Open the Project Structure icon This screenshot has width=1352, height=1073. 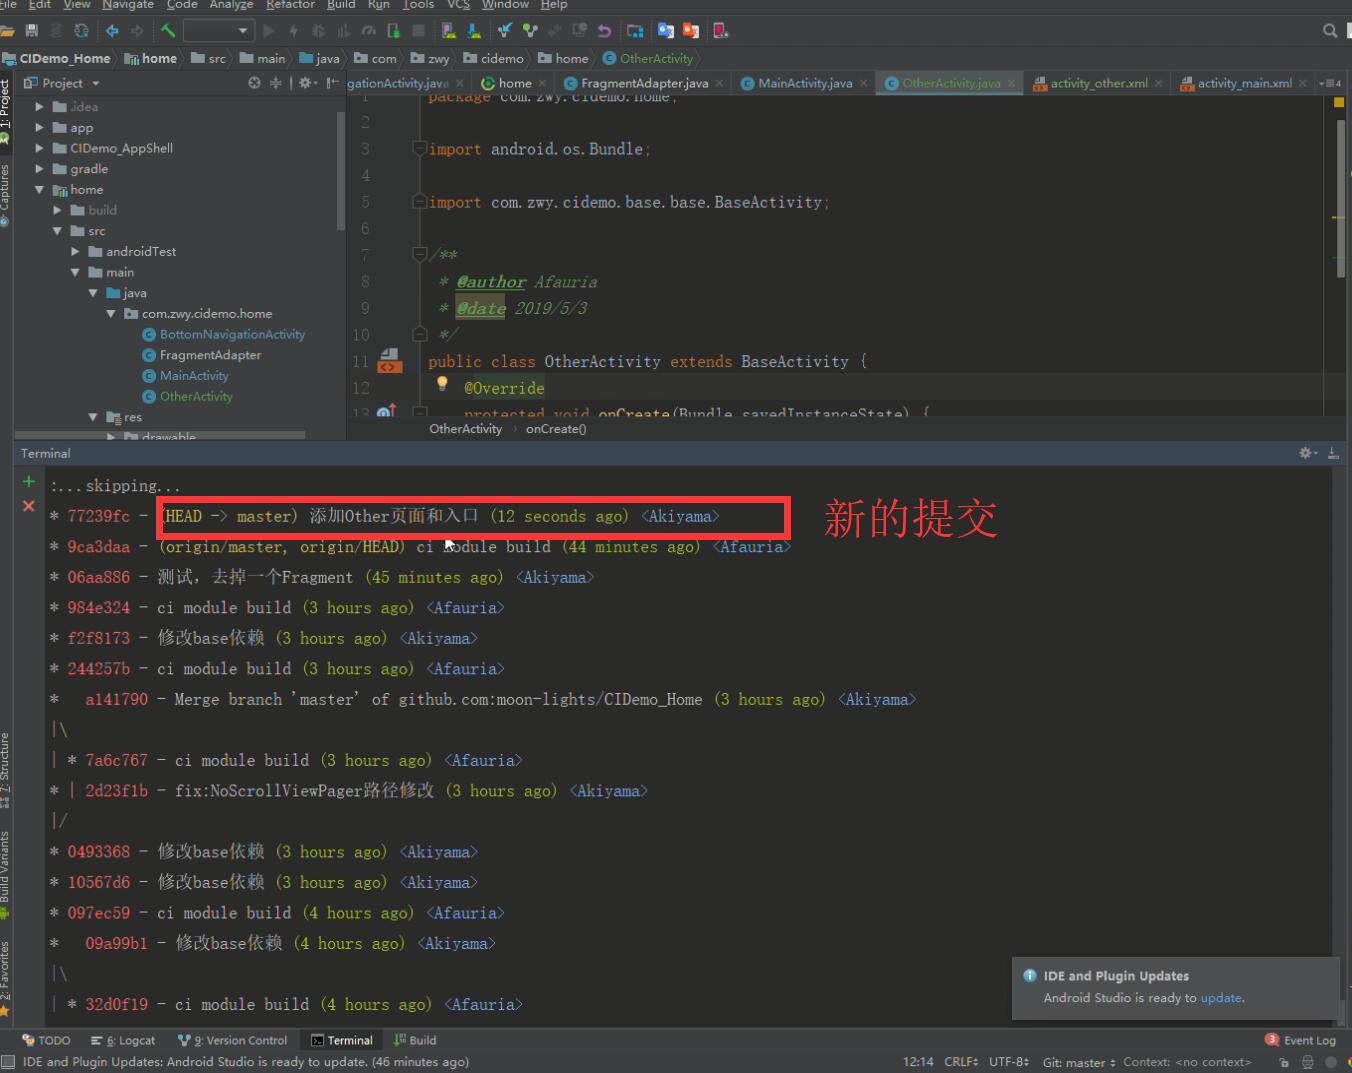coord(635,31)
